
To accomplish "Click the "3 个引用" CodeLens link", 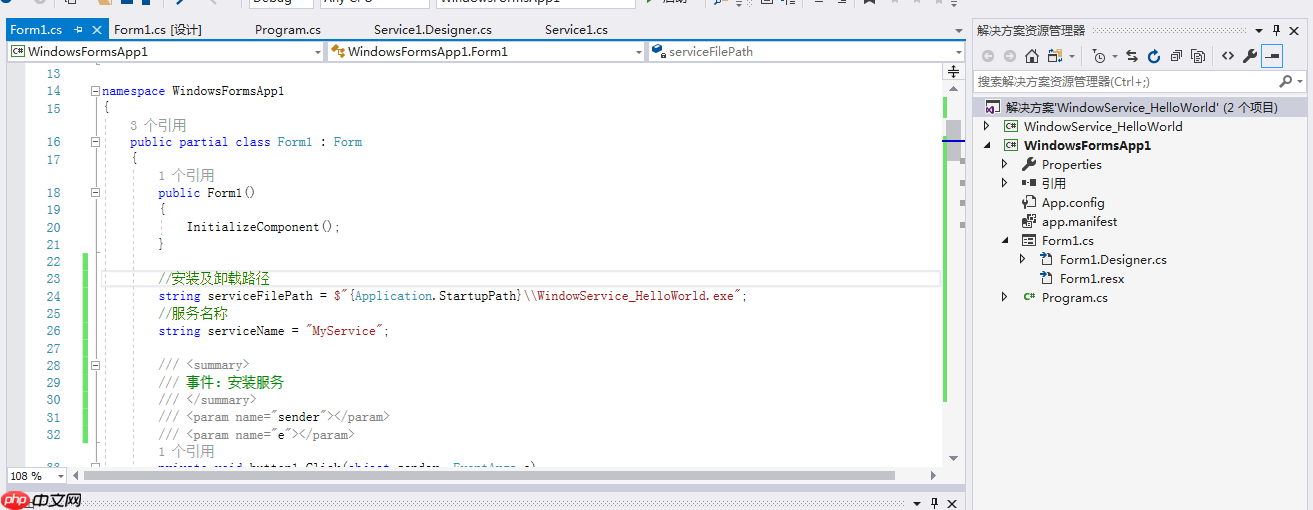I will 158,125.
